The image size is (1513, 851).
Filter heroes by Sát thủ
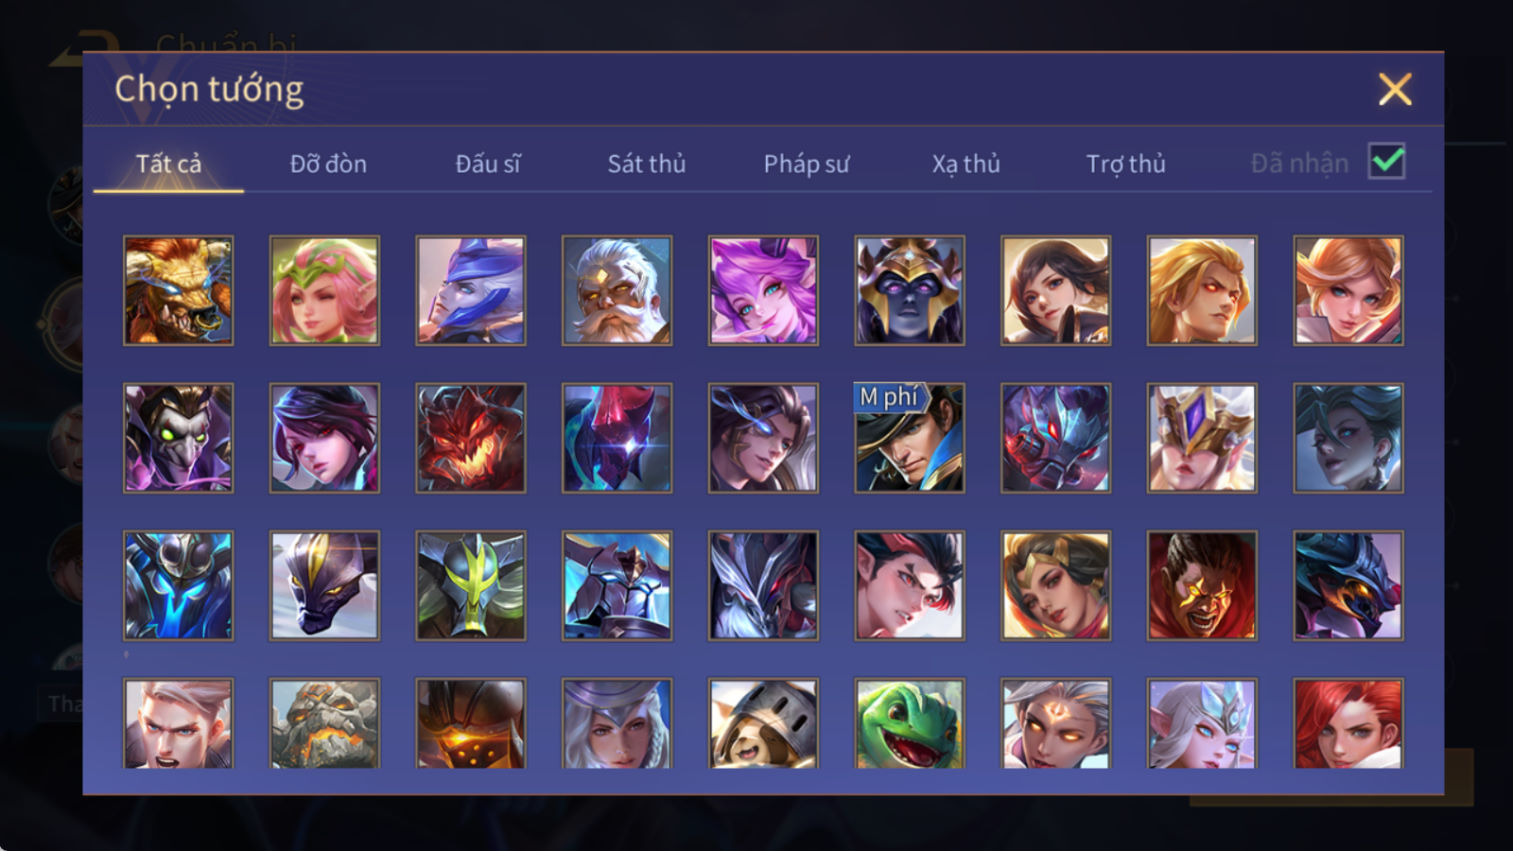647,164
